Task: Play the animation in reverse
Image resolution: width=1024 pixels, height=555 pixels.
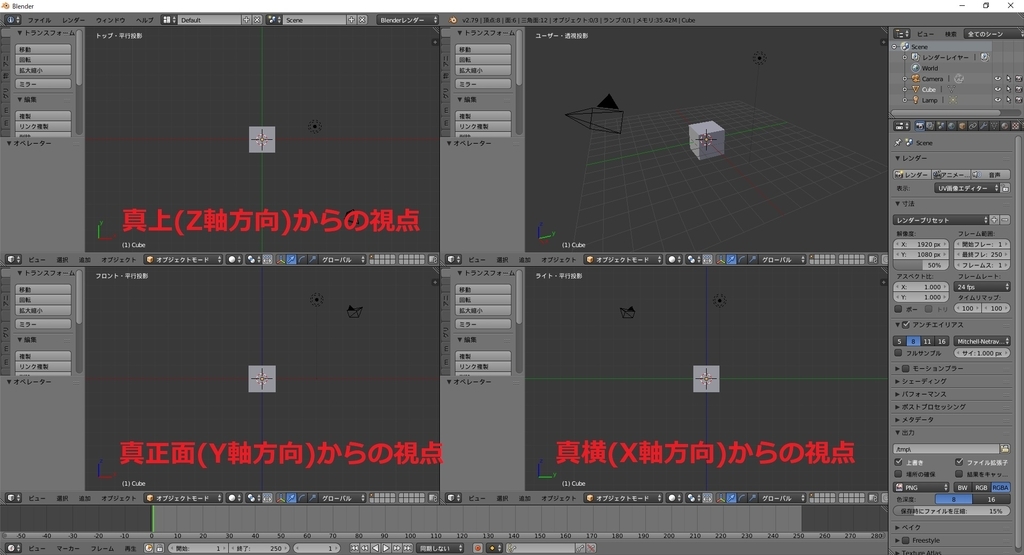Action: tap(376, 548)
